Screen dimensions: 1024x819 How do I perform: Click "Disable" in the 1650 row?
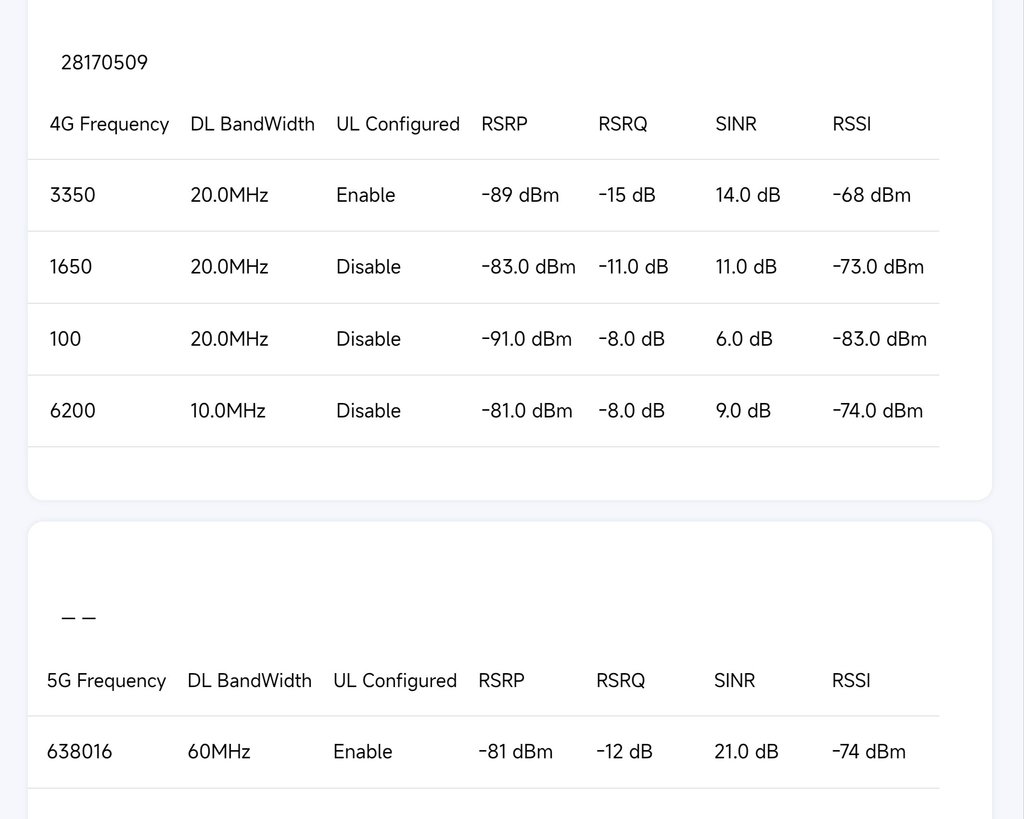tap(368, 267)
